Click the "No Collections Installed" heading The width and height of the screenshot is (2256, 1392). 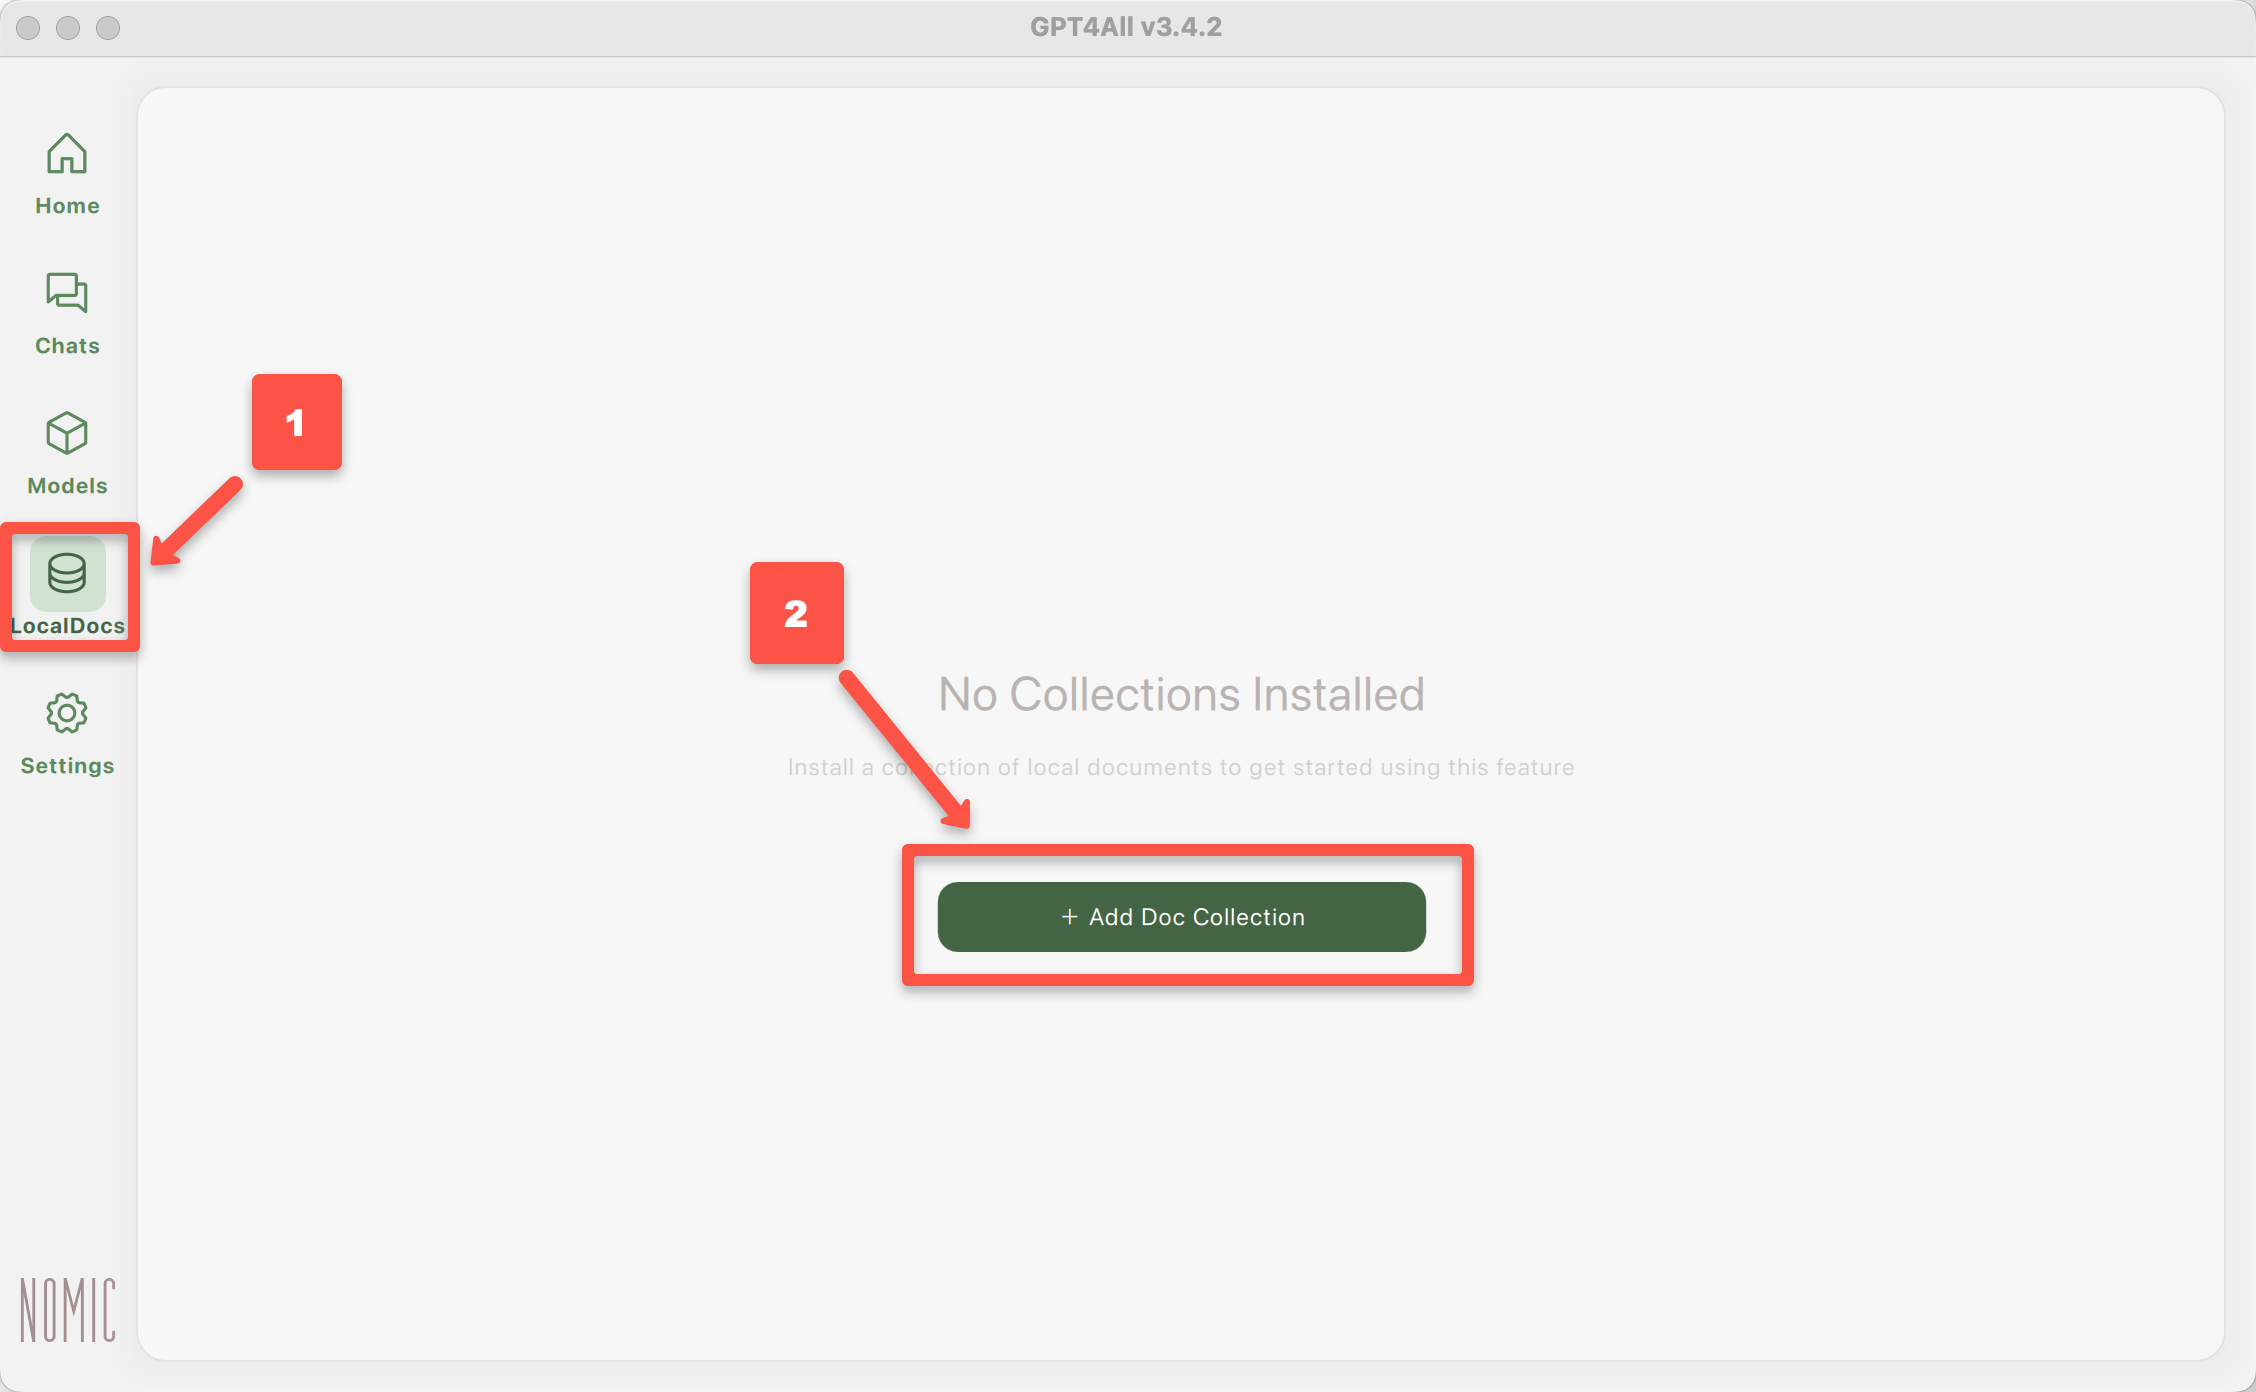1181,694
